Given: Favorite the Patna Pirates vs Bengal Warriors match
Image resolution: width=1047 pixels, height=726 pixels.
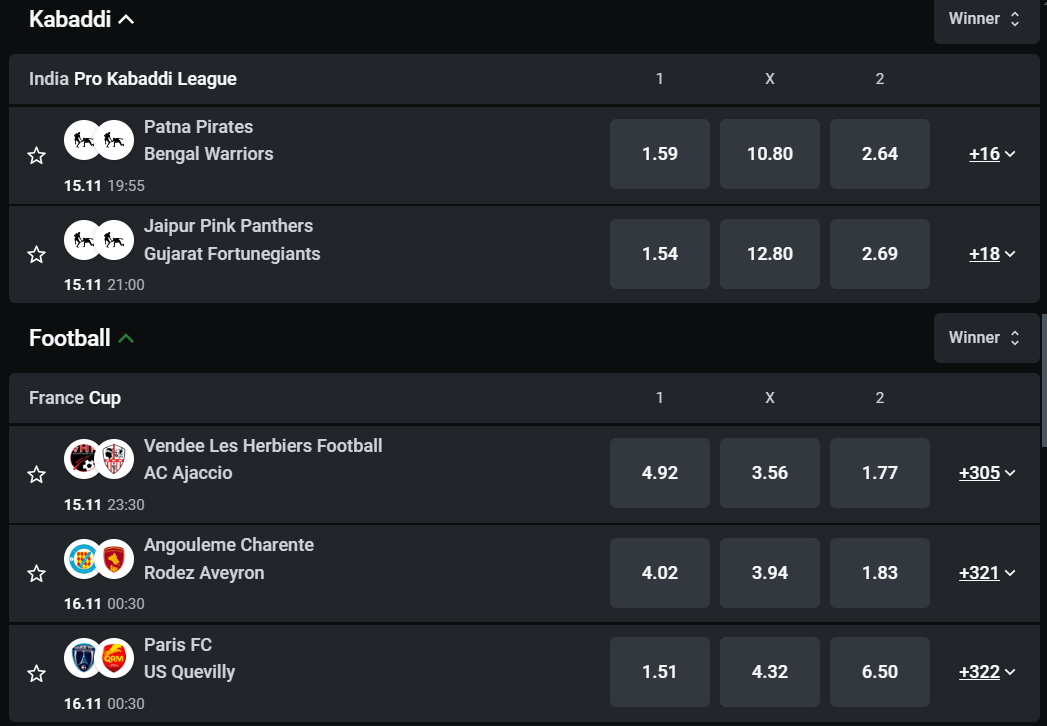Looking at the screenshot, I should pyautogui.click(x=36, y=155).
